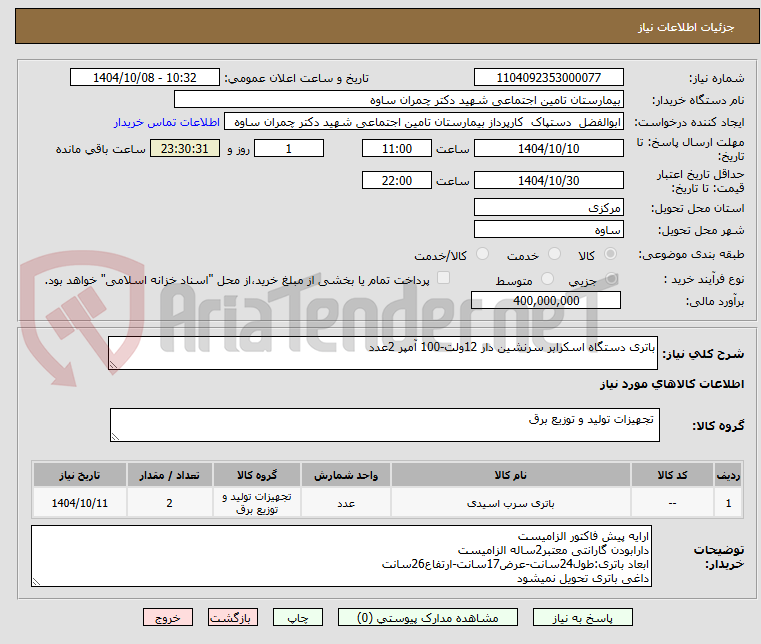Click the delivery city field ساوه
The height and width of the screenshot is (644, 761).
click(x=548, y=229)
